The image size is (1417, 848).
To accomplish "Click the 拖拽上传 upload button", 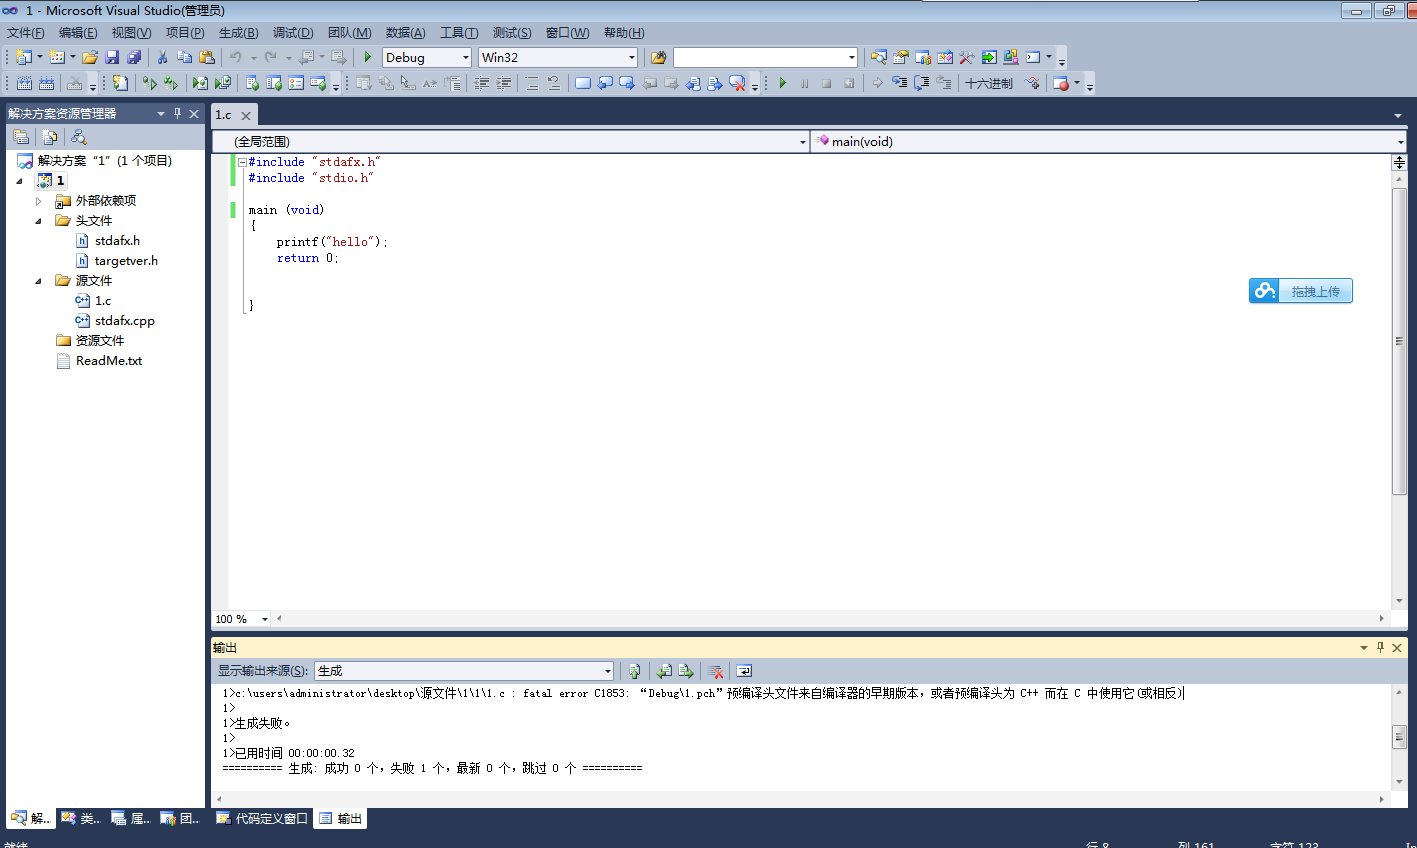I will [x=1300, y=291].
